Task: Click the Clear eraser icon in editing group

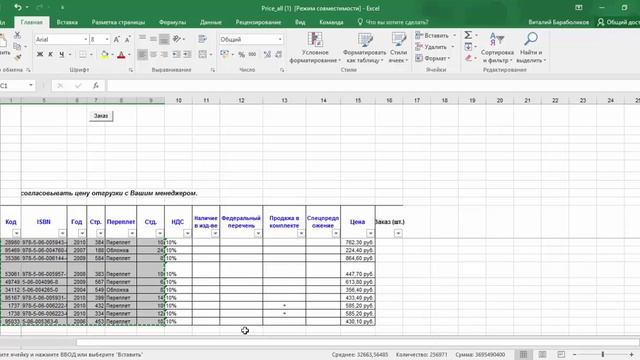Action: (x=469, y=58)
